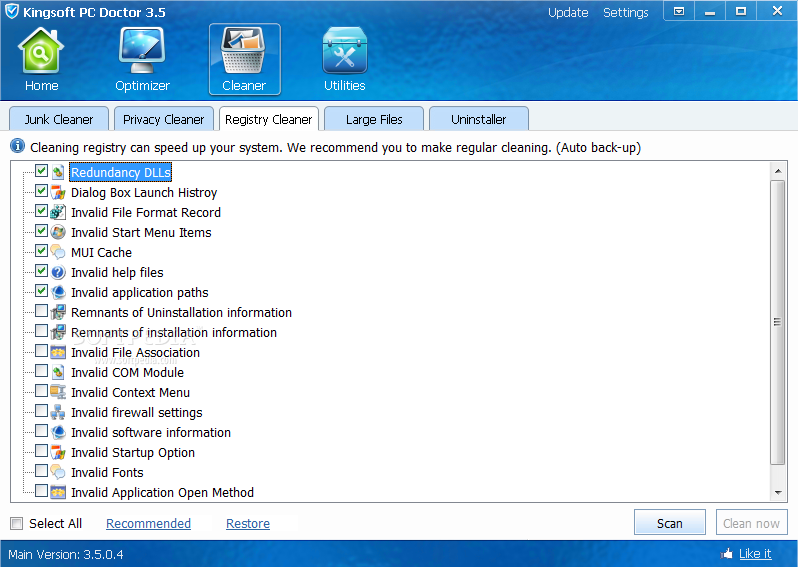Select Invalid File Format Record row text
Screen dimensions: 798x567
(146, 212)
